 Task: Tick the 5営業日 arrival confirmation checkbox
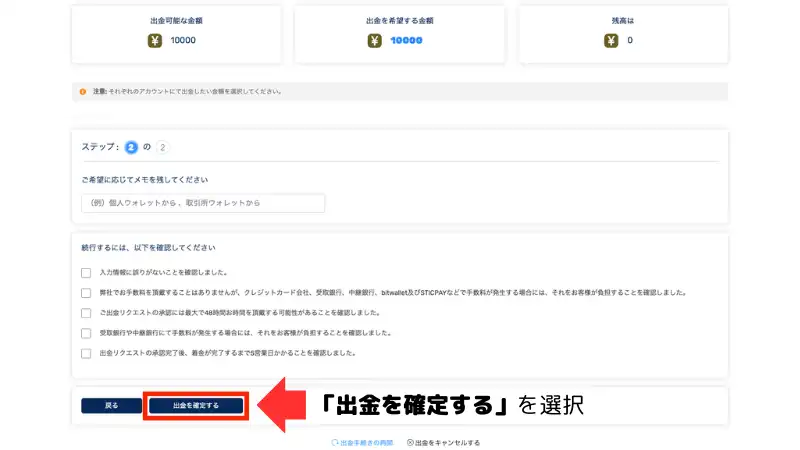(x=86, y=353)
